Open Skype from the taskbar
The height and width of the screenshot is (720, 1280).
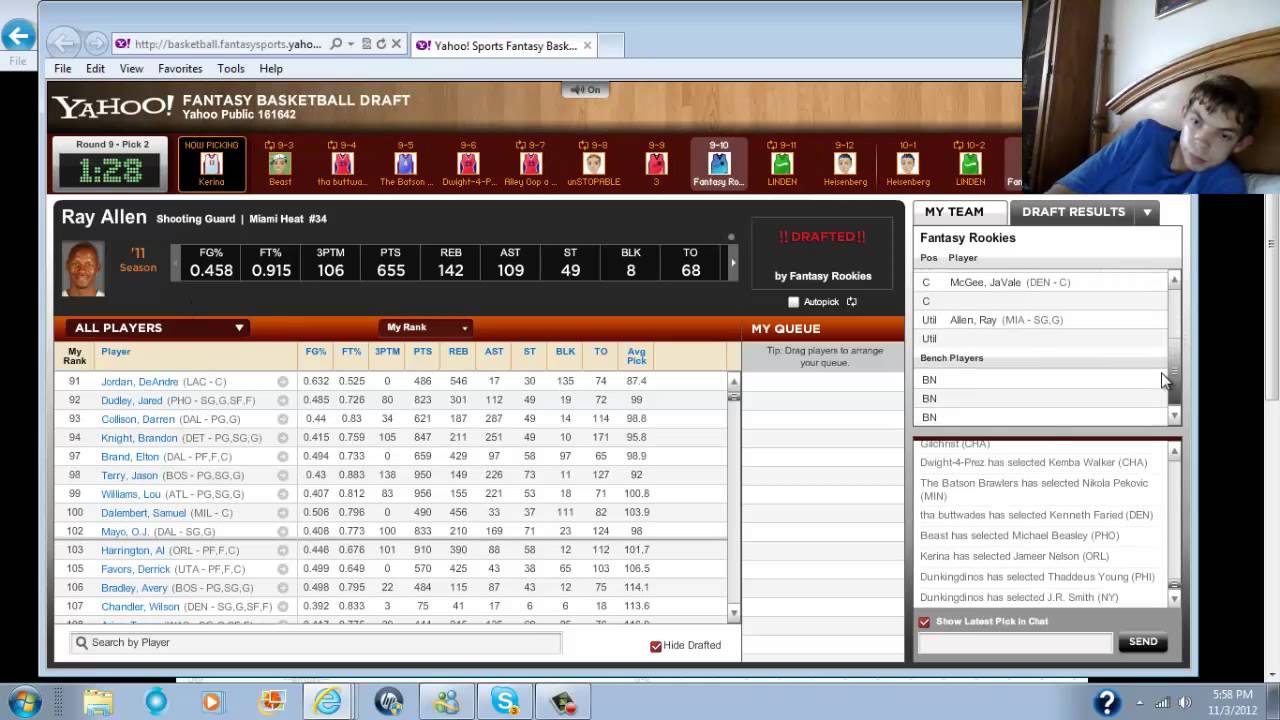point(504,702)
